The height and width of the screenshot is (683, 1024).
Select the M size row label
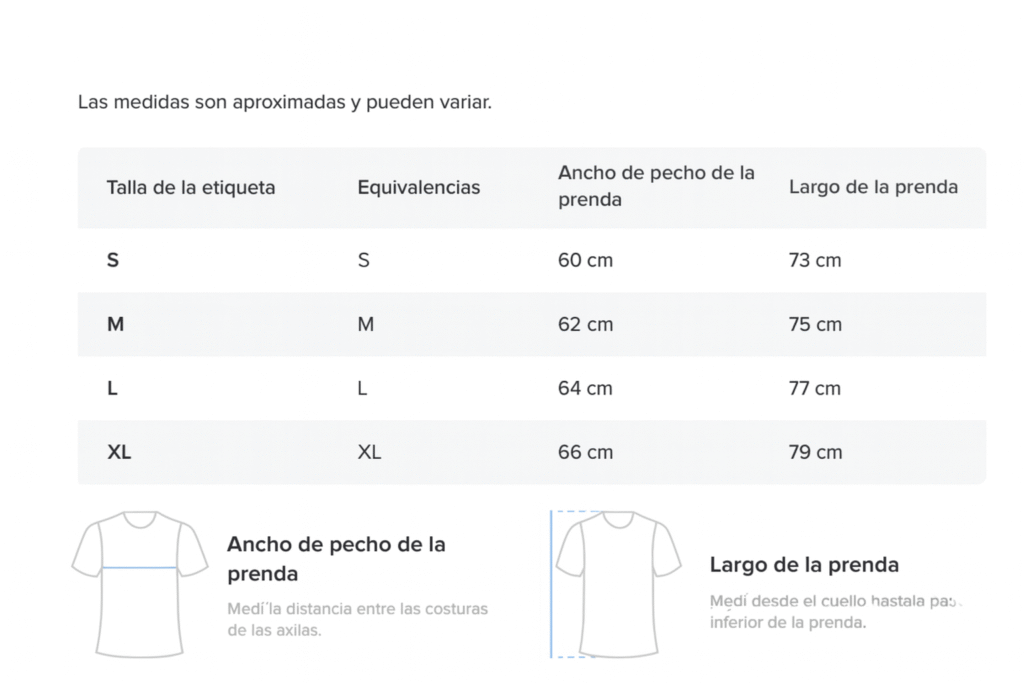(116, 324)
